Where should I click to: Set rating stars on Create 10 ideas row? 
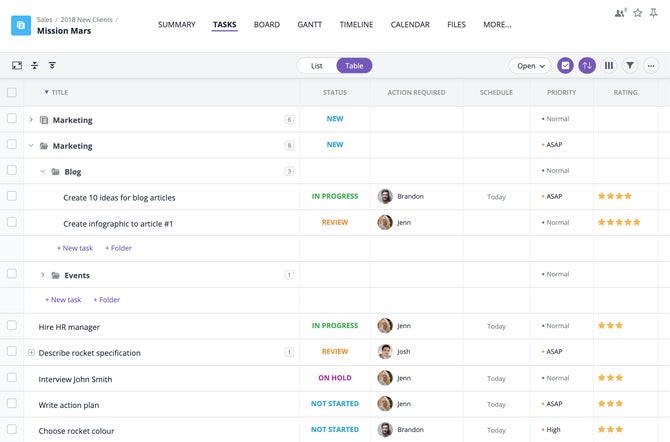point(615,196)
